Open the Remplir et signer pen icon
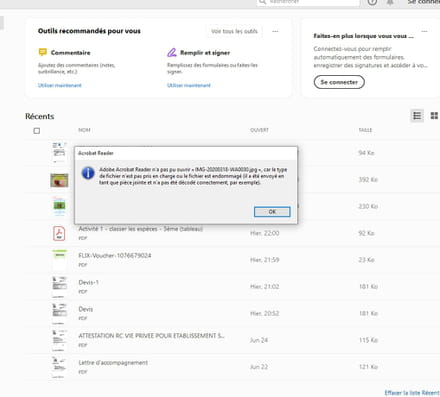 click(172, 52)
